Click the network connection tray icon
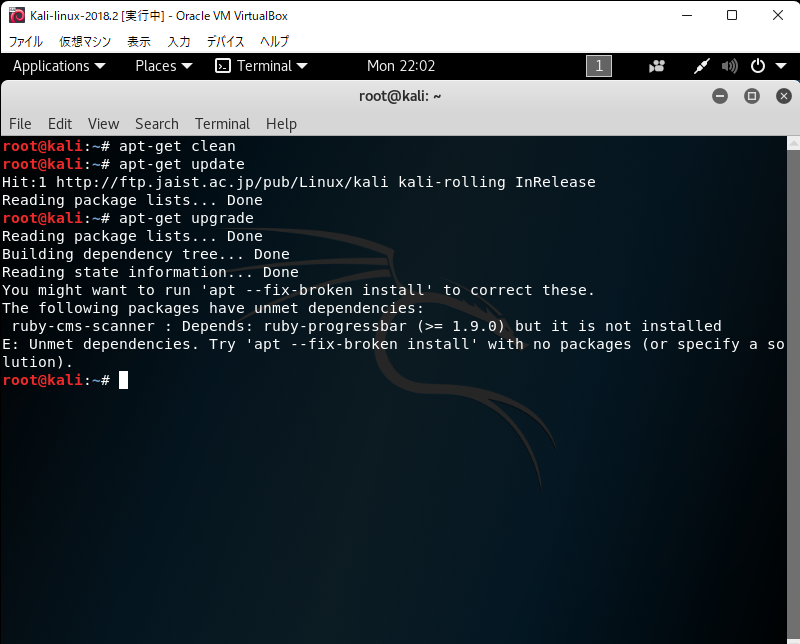This screenshot has height=644, width=800. point(702,66)
